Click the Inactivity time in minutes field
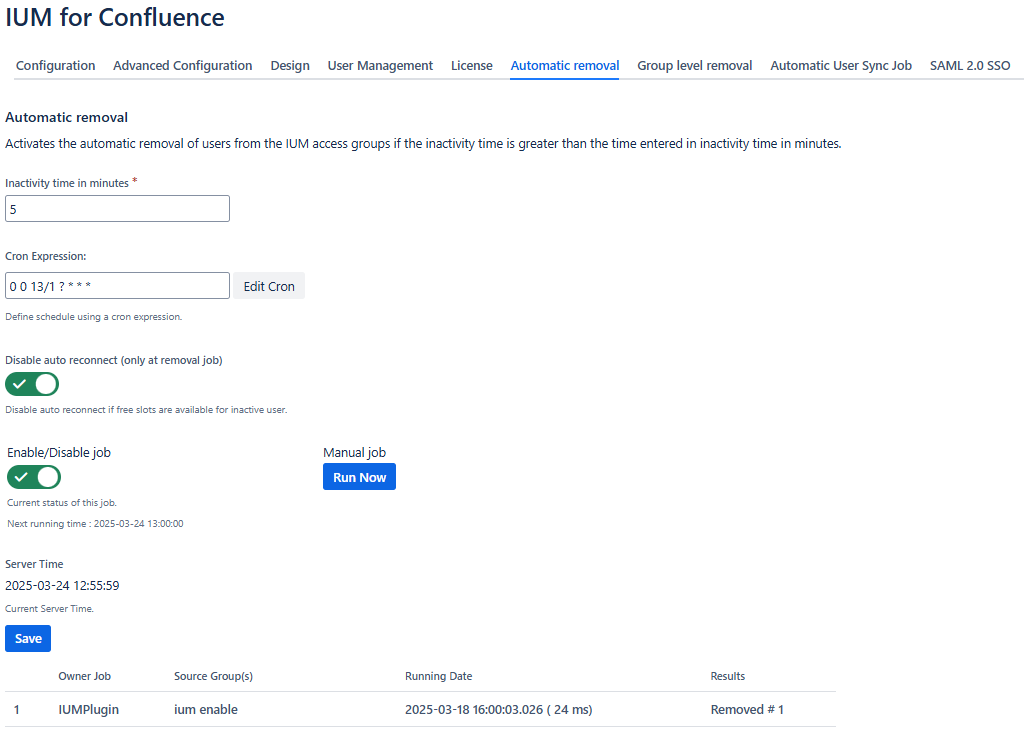Viewport: 1024px width, 730px height. point(117,209)
